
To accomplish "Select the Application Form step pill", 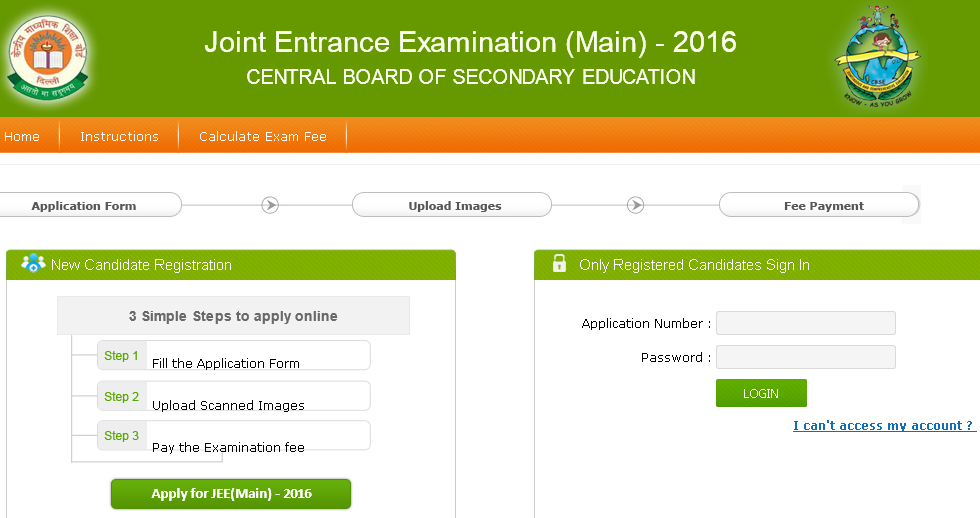I will pos(84,206).
